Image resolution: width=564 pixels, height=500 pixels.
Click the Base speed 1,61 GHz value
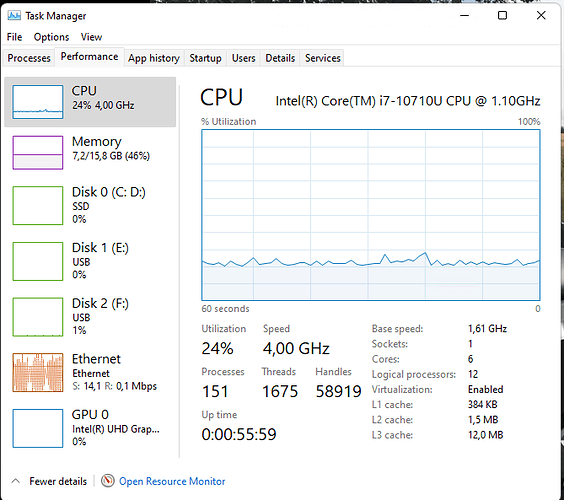(487, 328)
